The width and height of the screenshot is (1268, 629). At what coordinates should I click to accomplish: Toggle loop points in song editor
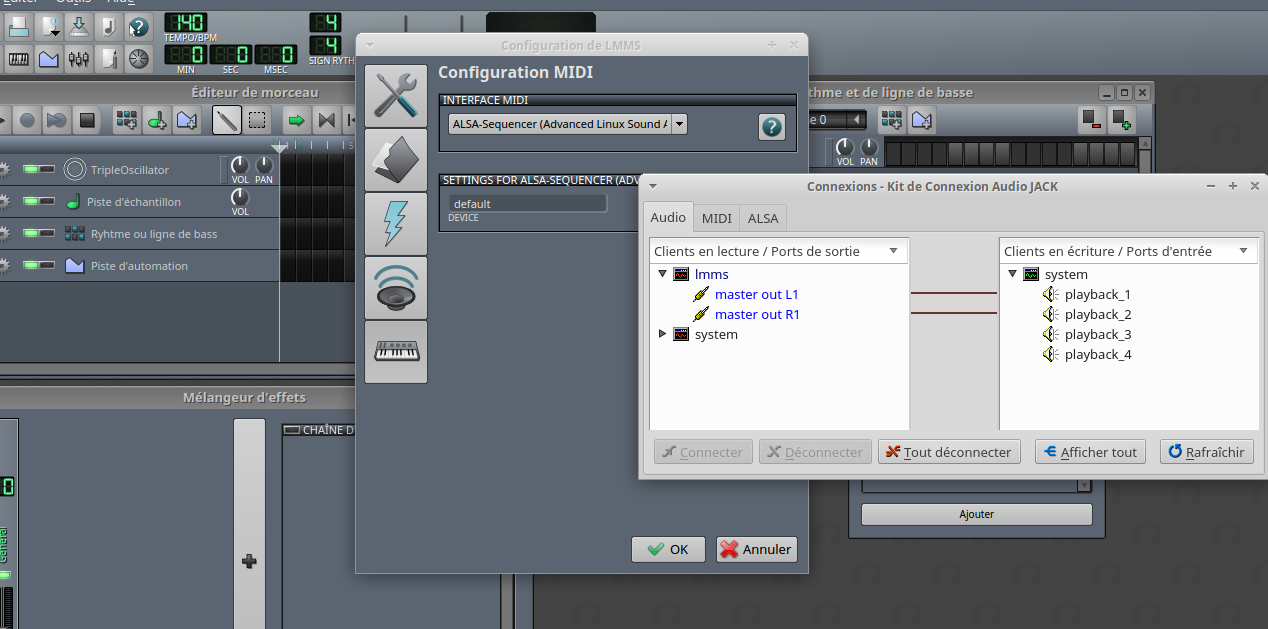point(326,121)
